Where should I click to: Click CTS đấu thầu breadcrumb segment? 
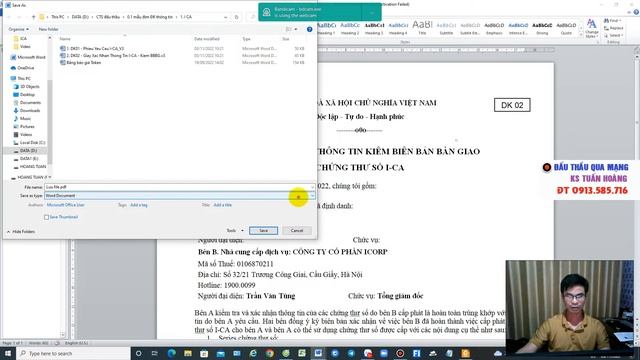point(108,17)
